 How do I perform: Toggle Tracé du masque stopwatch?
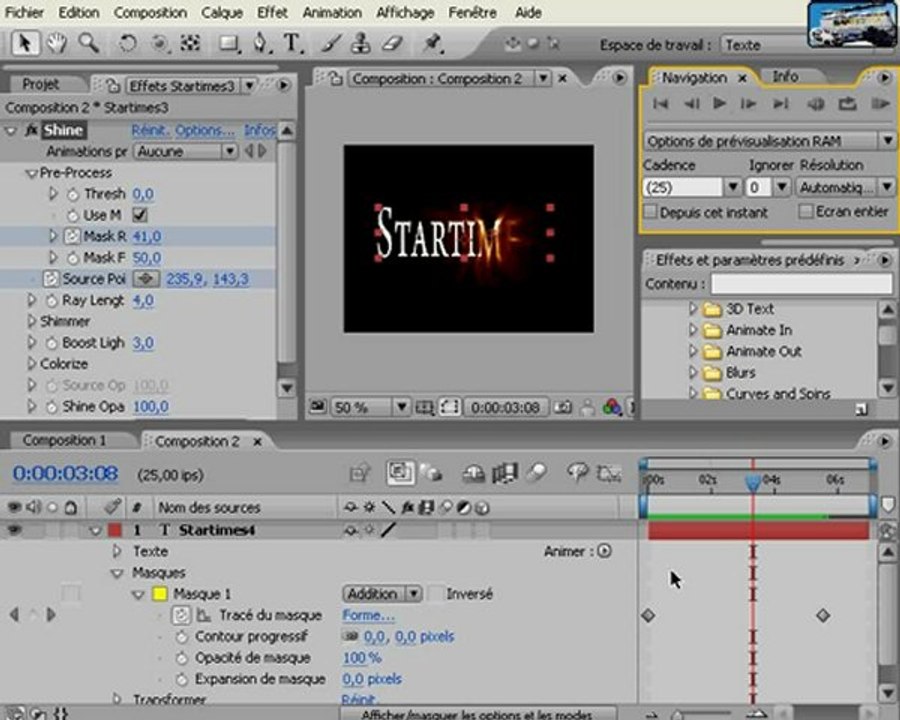coord(181,615)
